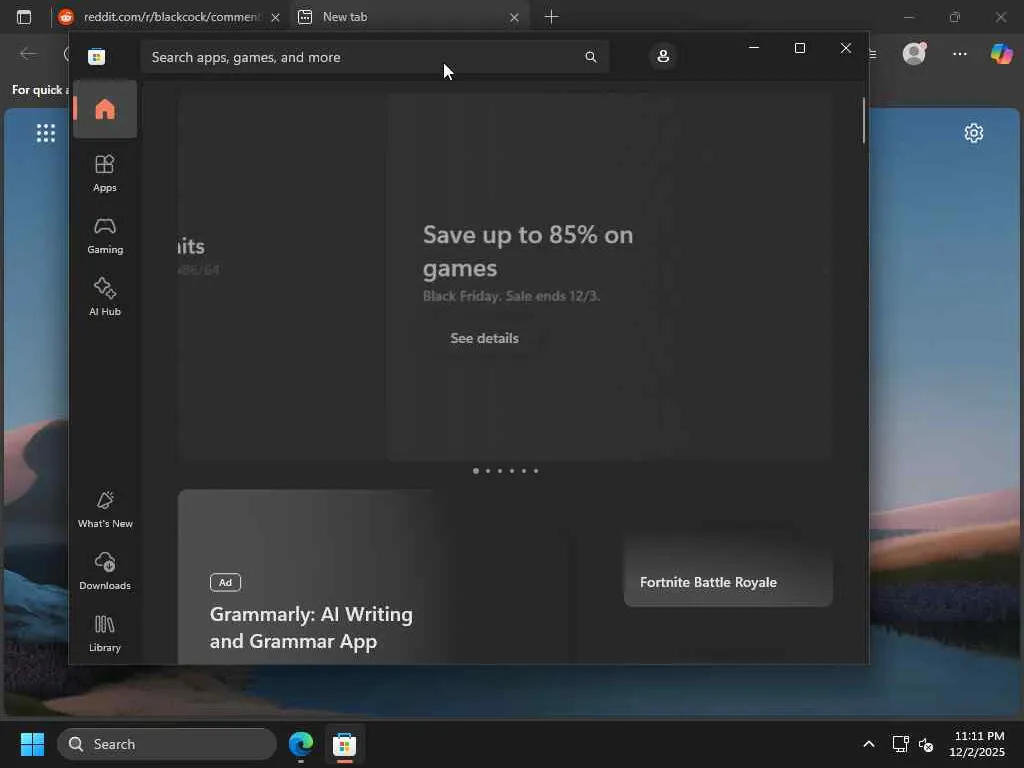Screen dimensions: 1024x768
Task: Click the search magnifier in Store
Action: click(x=590, y=57)
